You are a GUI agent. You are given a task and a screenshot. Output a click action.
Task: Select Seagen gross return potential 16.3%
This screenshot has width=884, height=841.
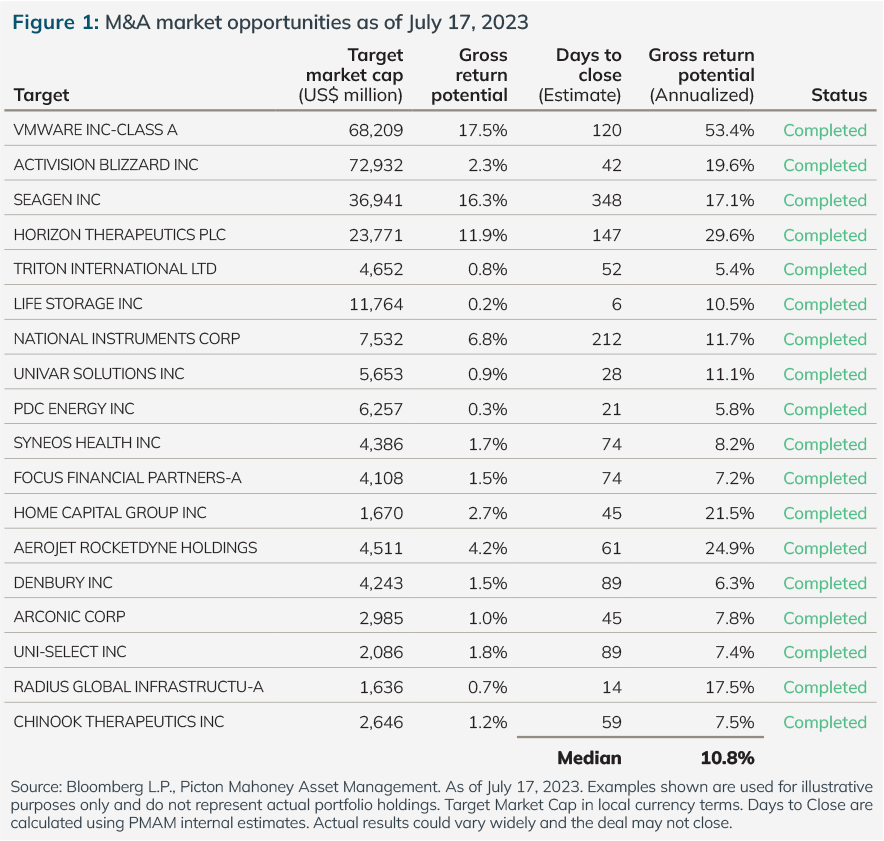coord(483,200)
